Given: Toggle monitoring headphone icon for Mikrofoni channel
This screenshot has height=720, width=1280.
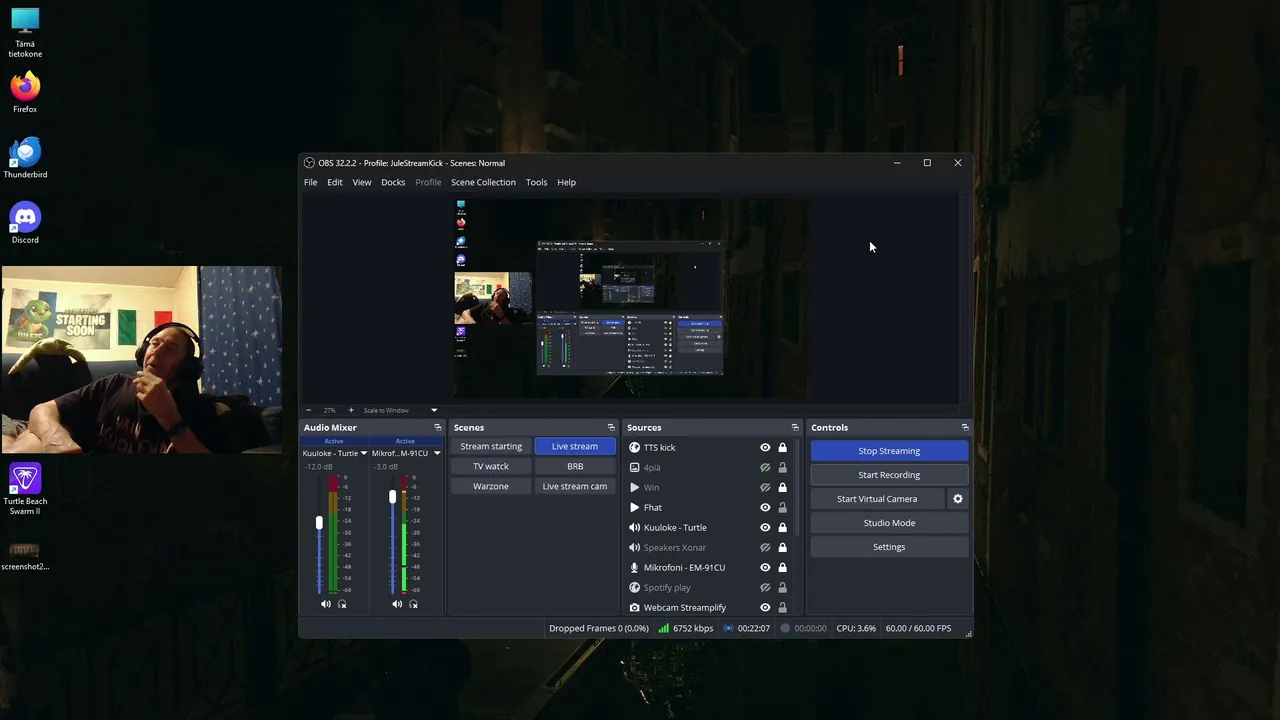Looking at the screenshot, I should 414,604.
